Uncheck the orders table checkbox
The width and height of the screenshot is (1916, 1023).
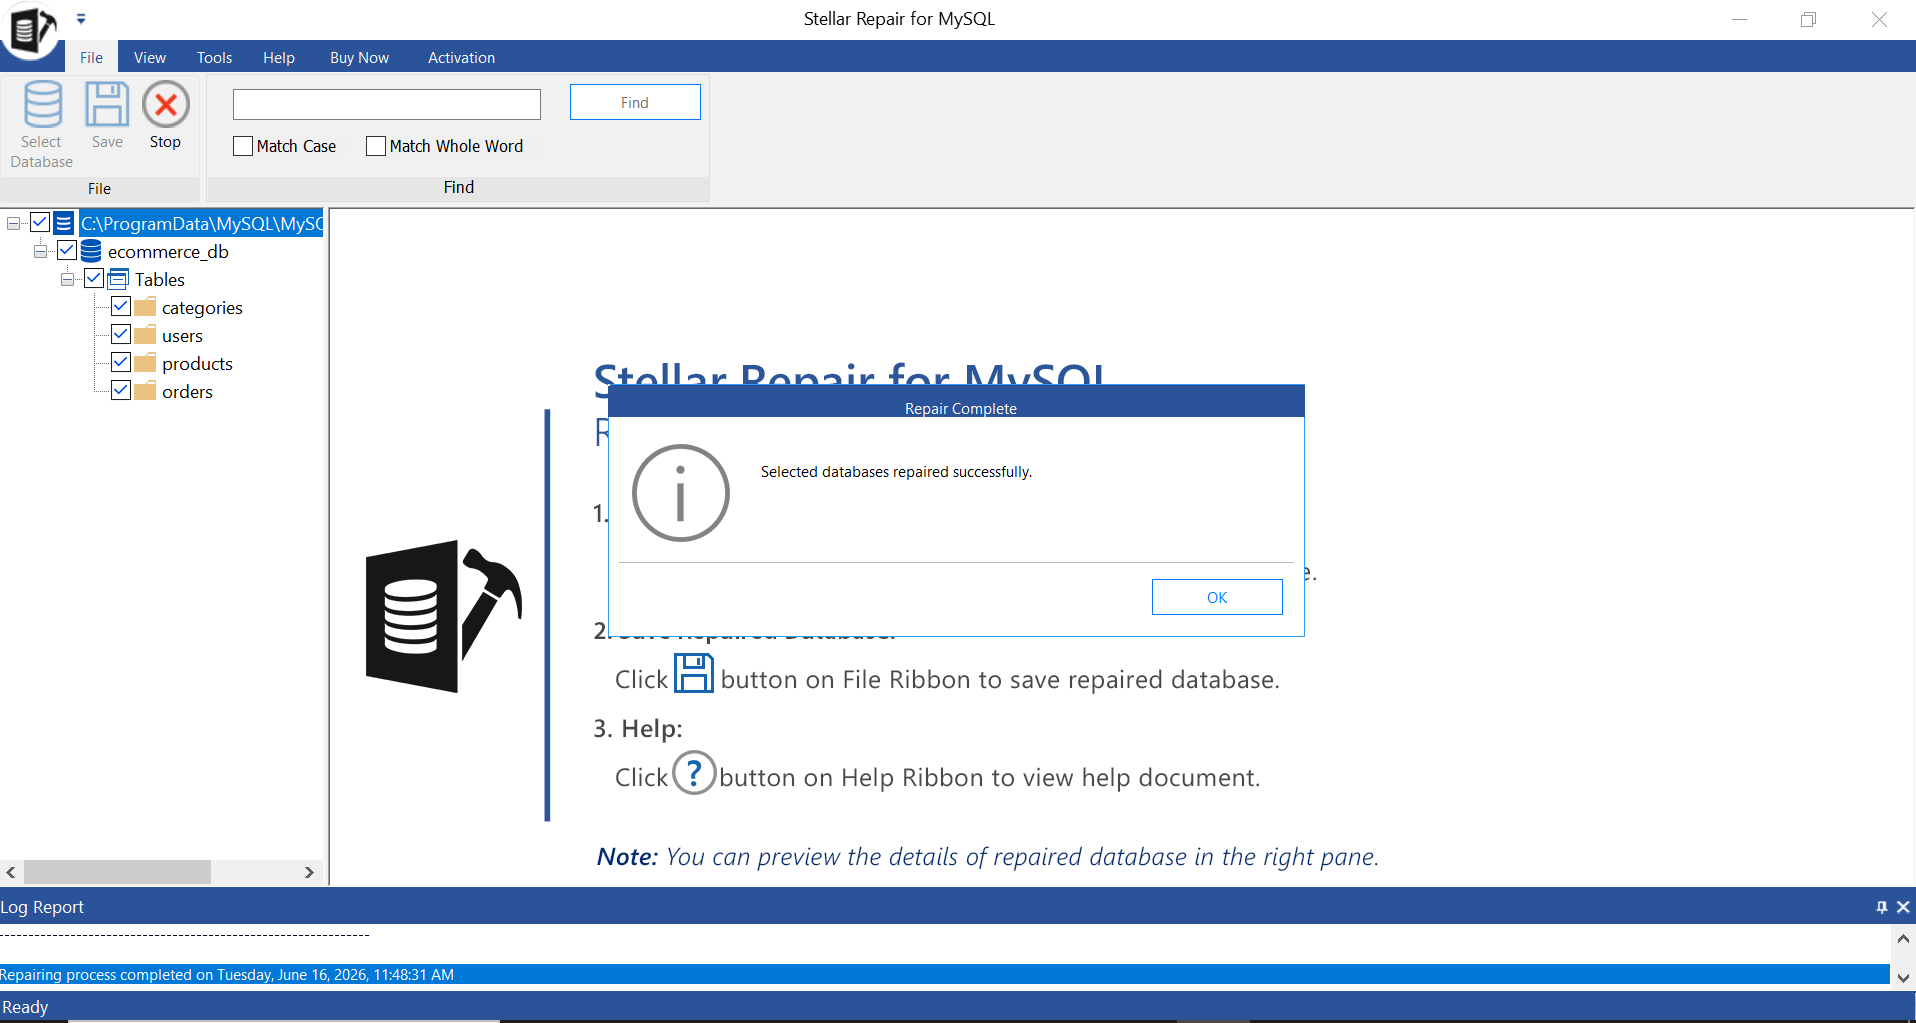(121, 390)
